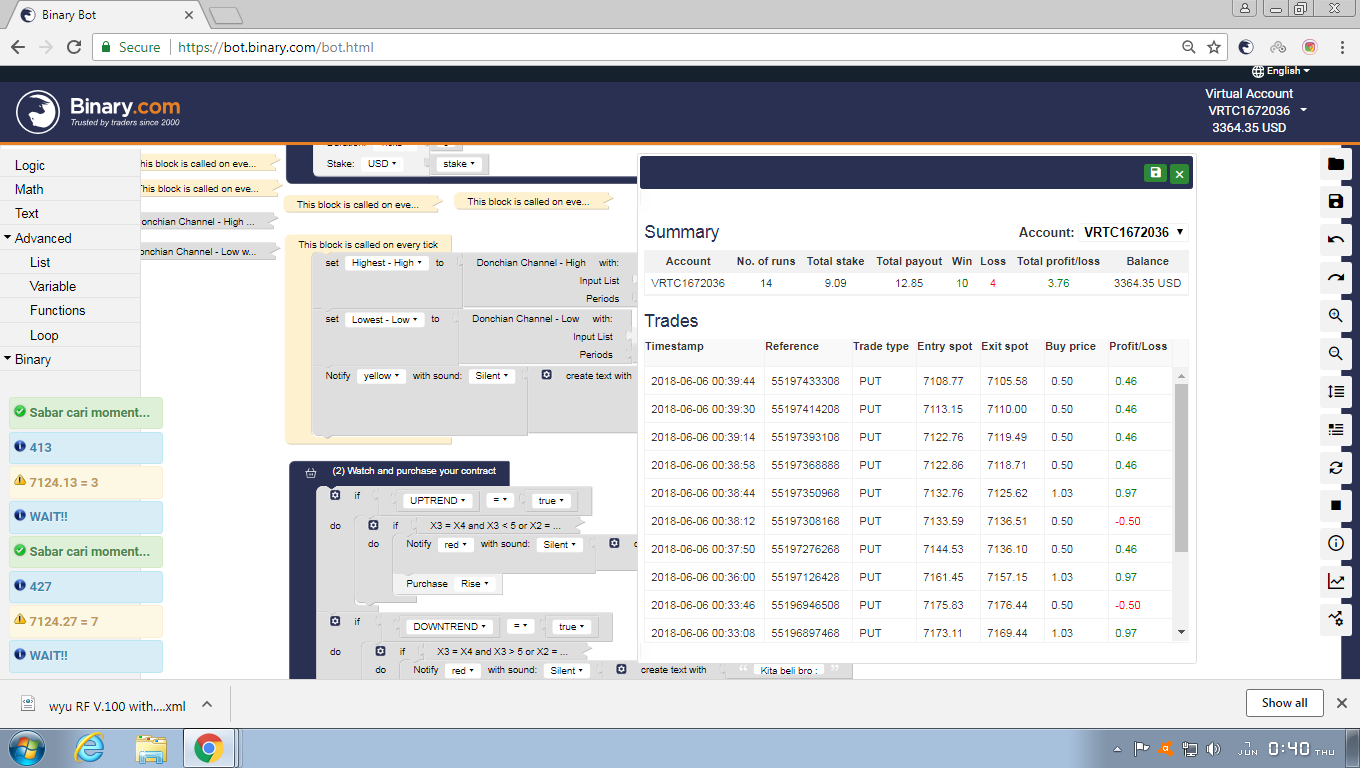Dismiss the green Sabar cari moment notification at top
1360x768 pixels.
click(85, 413)
